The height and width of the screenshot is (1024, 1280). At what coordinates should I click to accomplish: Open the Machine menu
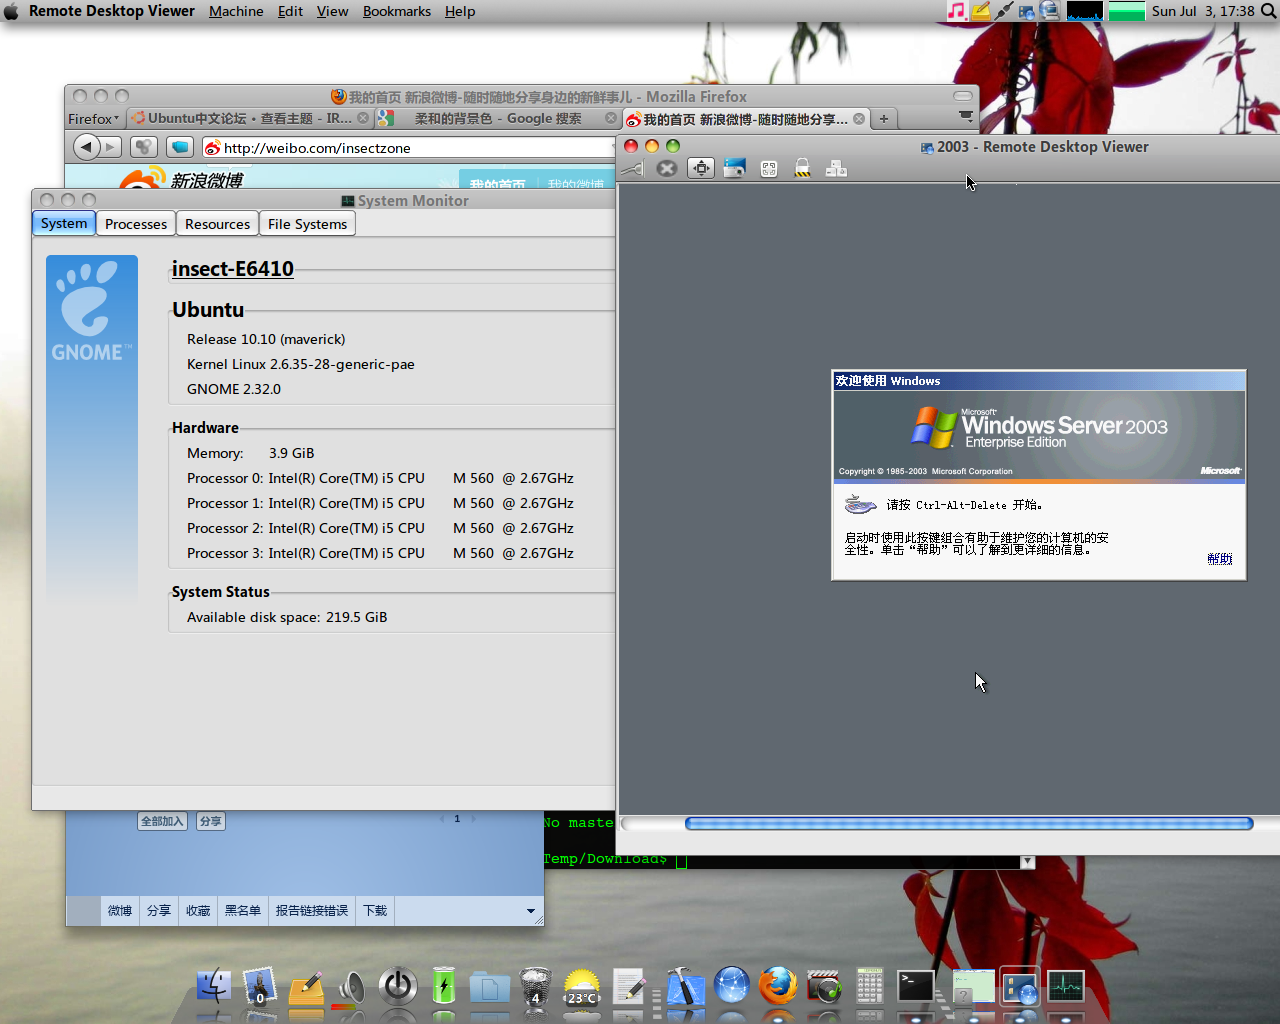(x=236, y=11)
